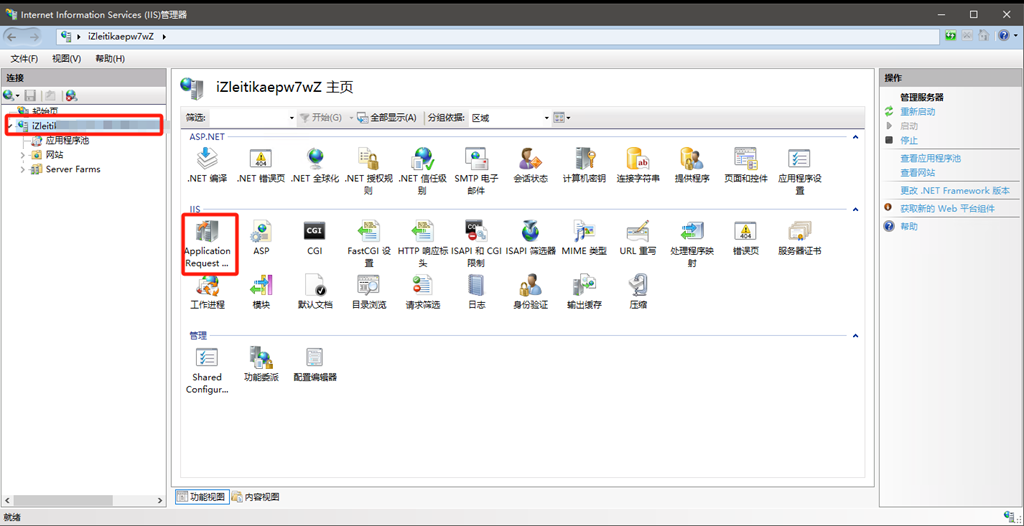Click 获取新的 Web 平台组件 link
1024x526 pixels.
(948, 208)
